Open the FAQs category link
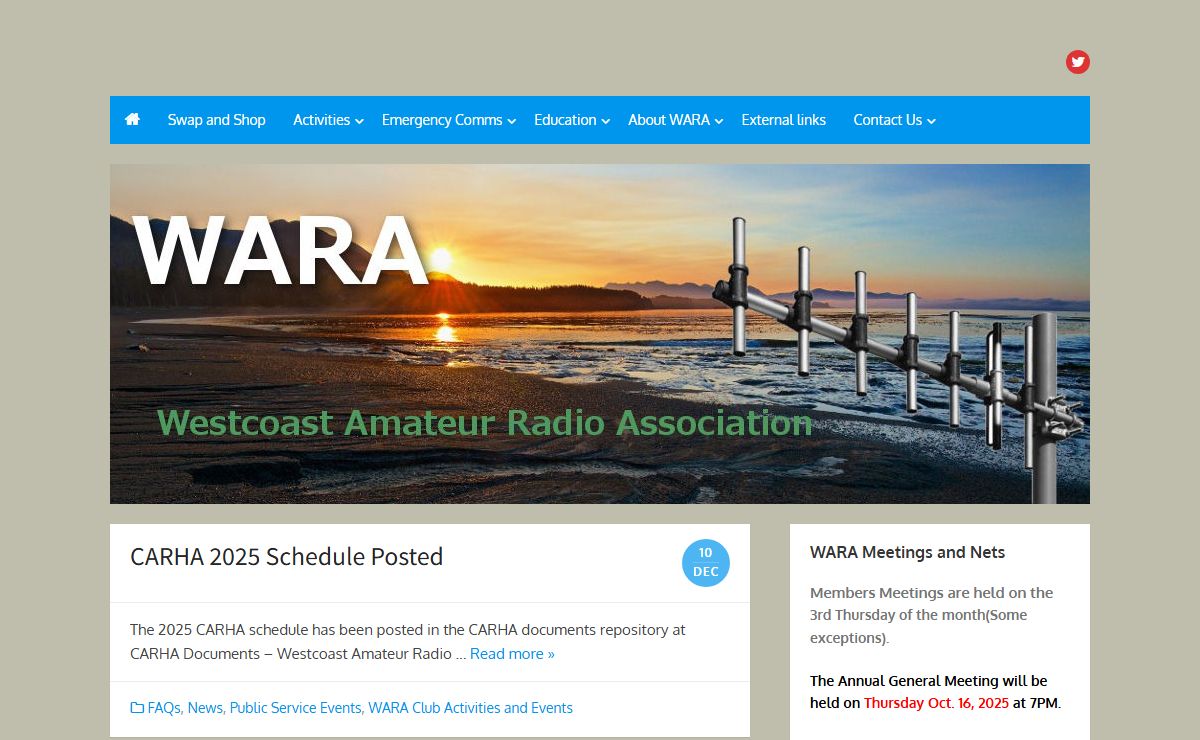This screenshot has height=740, width=1200. pyautogui.click(x=164, y=708)
